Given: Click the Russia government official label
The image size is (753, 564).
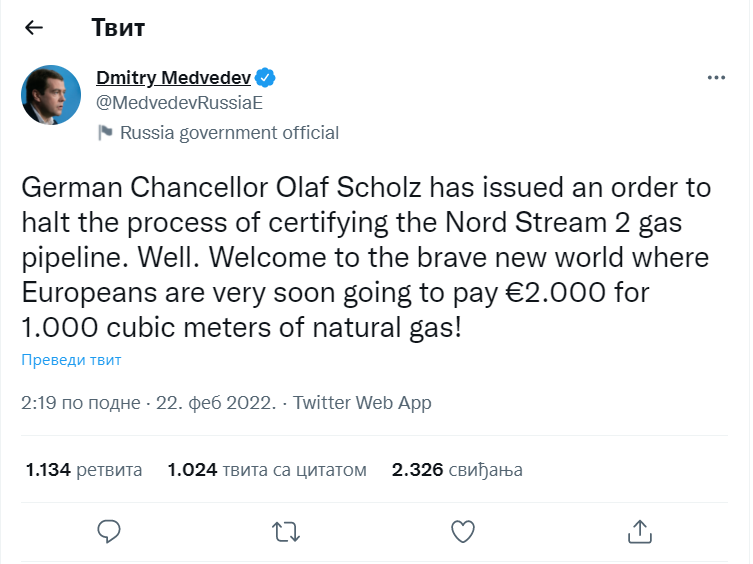Looking at the screenshot, I should [229, 133].
